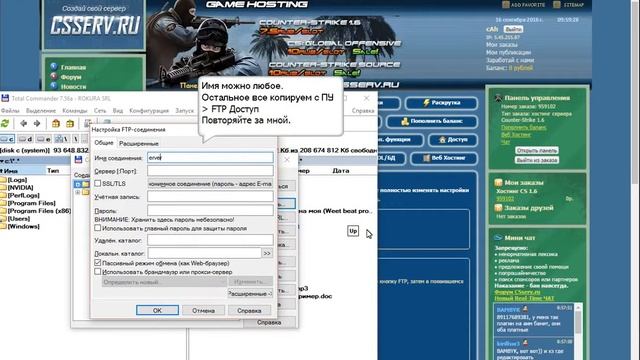Select the [Users] folder row
The width and height of the screenshot is (640, 360).
(16, 218)
